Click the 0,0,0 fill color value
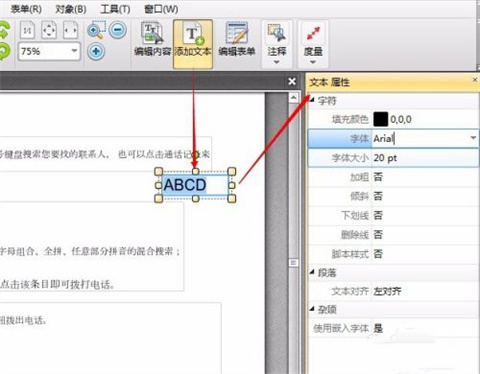480x374 pixels. click(x=401, y=119)
